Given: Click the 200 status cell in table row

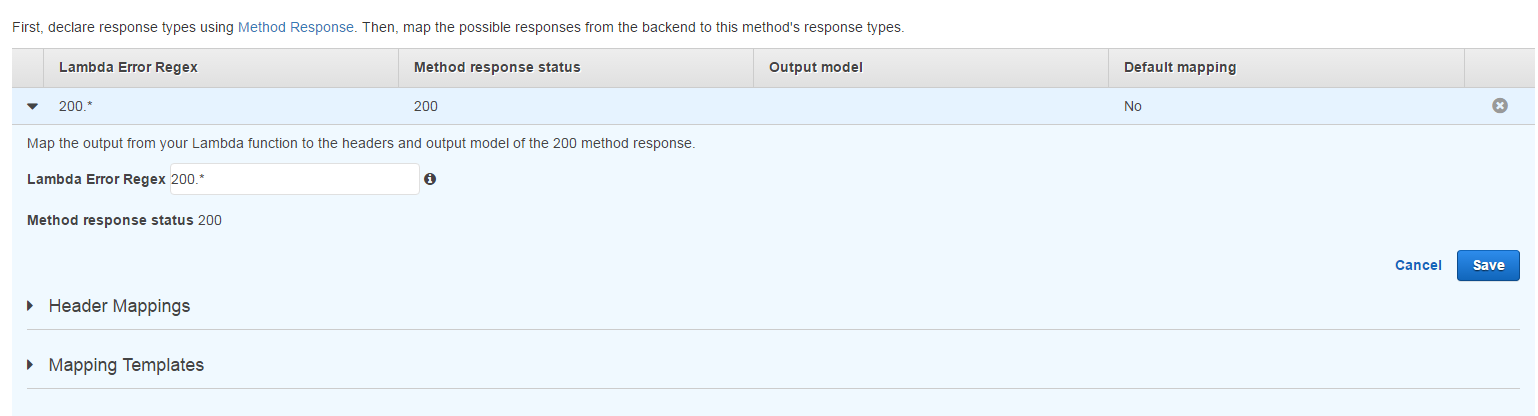Looking at the screenshot, I should pos(425,106).
